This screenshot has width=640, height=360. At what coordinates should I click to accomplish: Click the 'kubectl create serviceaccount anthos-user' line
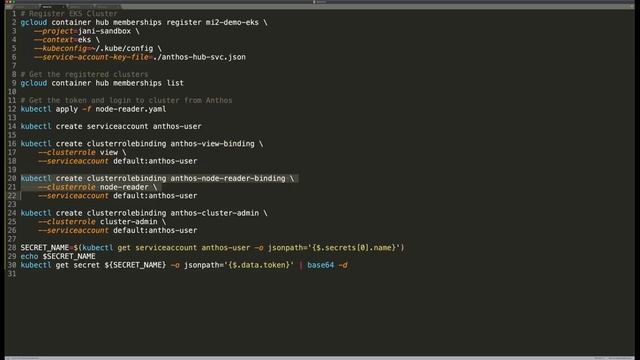point(111,127)
